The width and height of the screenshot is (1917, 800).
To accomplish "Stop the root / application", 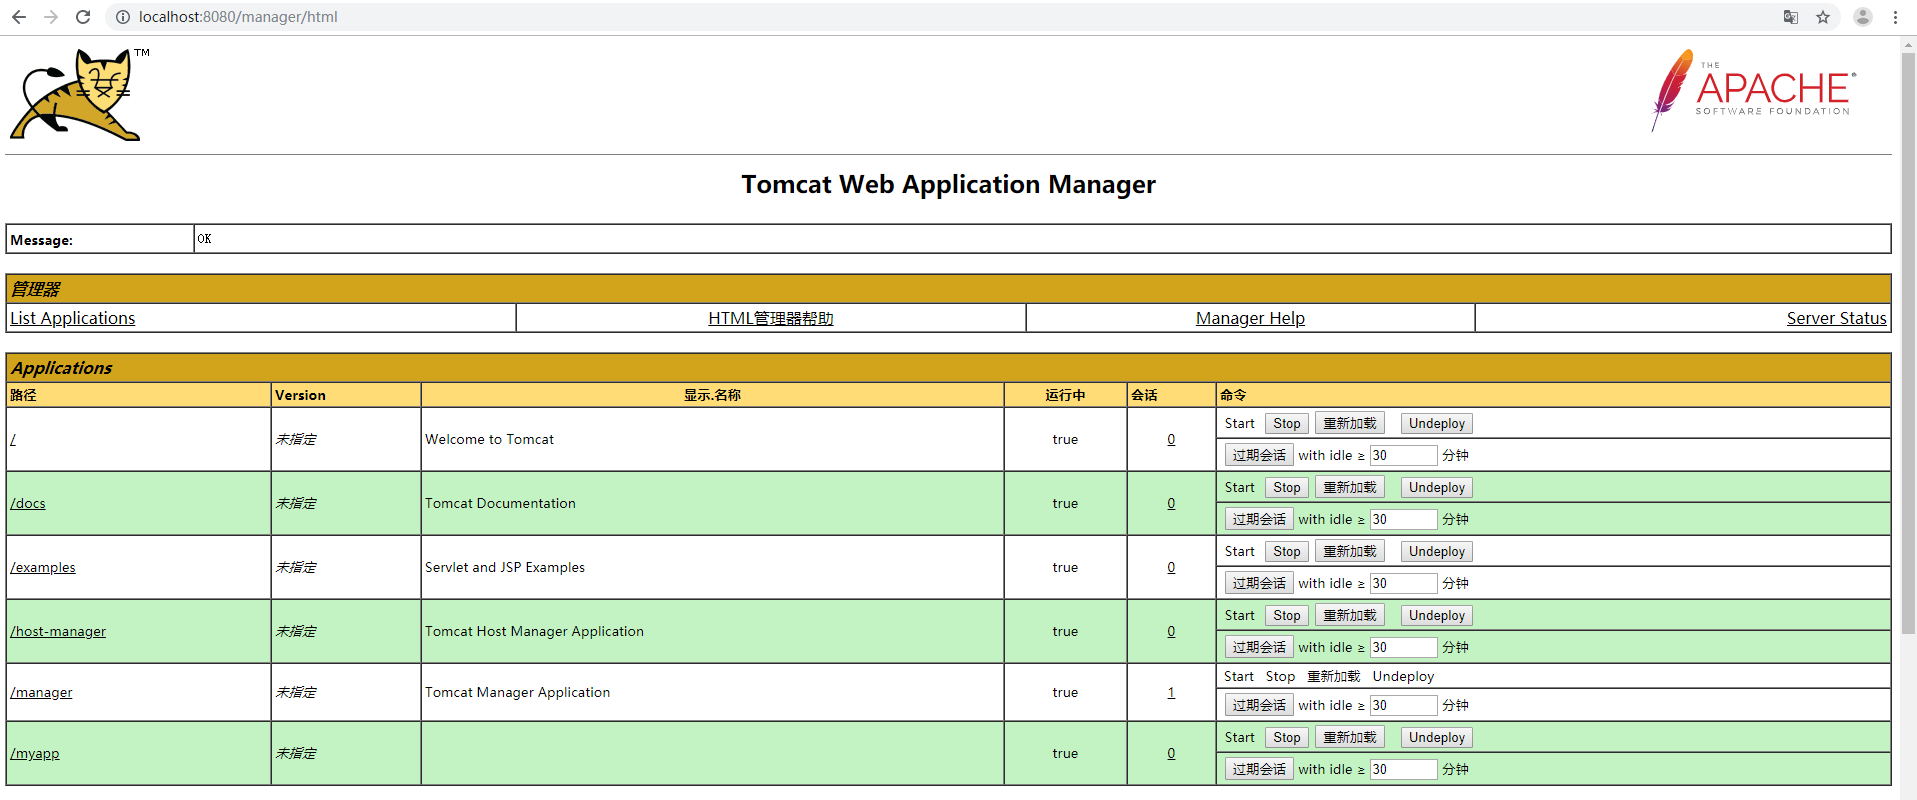I will [x=1287, y=423].
